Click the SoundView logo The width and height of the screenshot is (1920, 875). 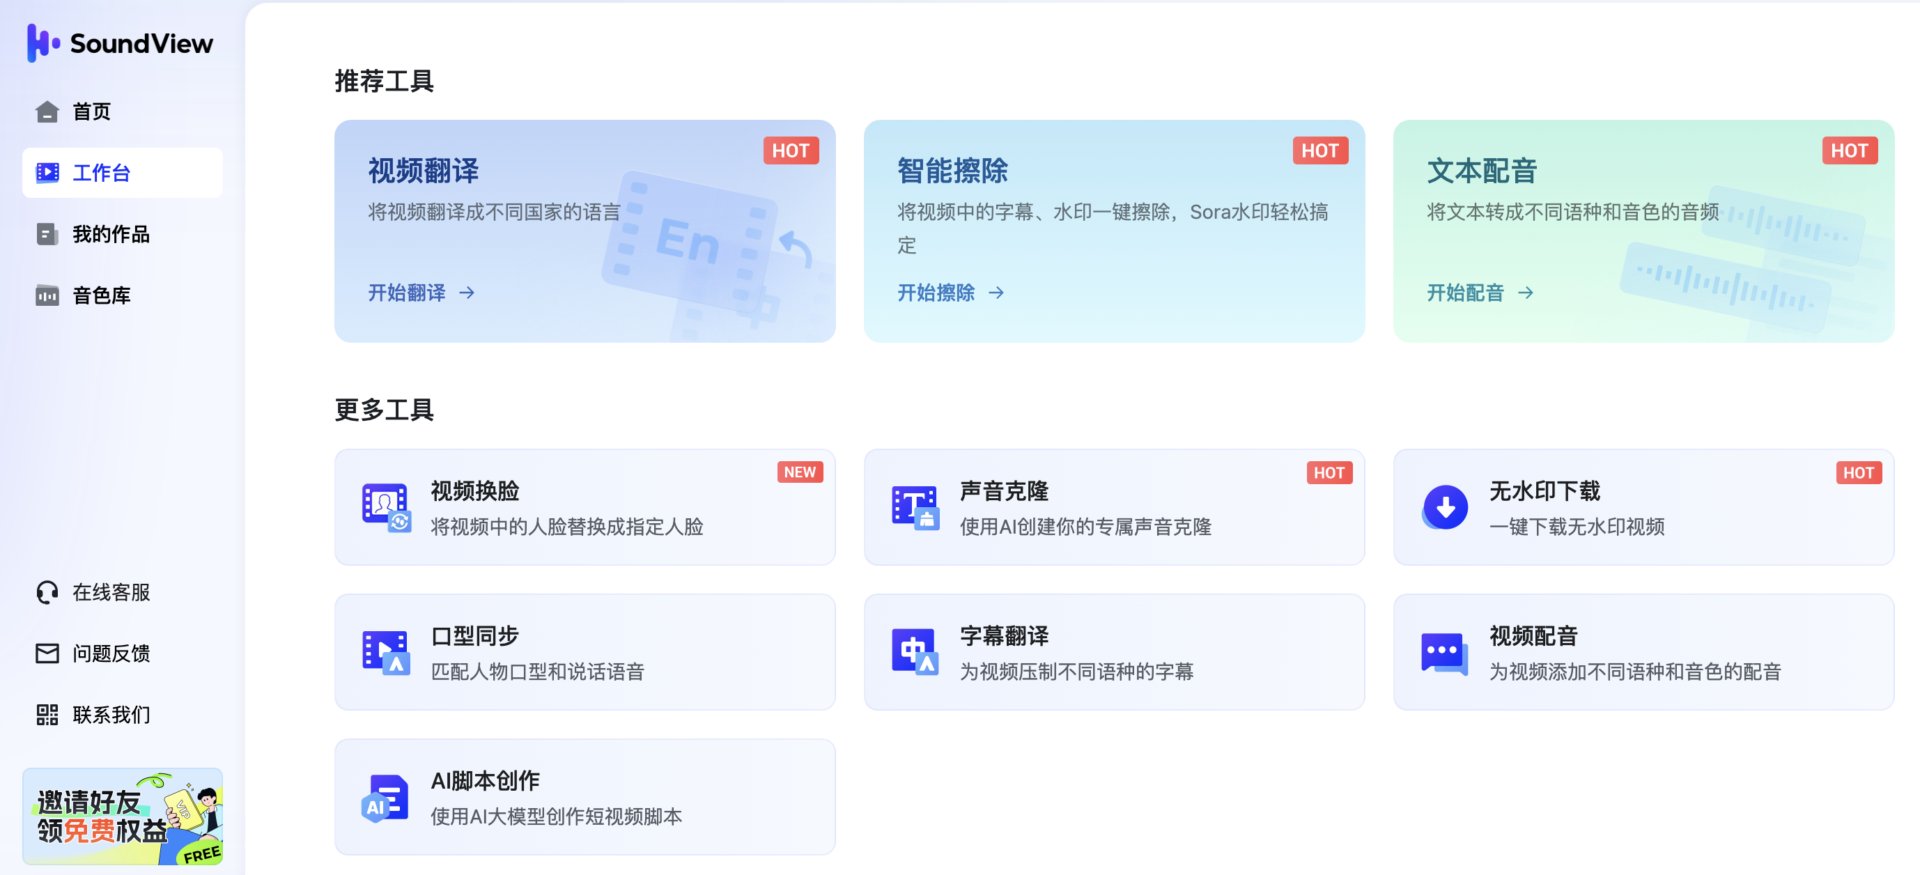tap(119, 43)
